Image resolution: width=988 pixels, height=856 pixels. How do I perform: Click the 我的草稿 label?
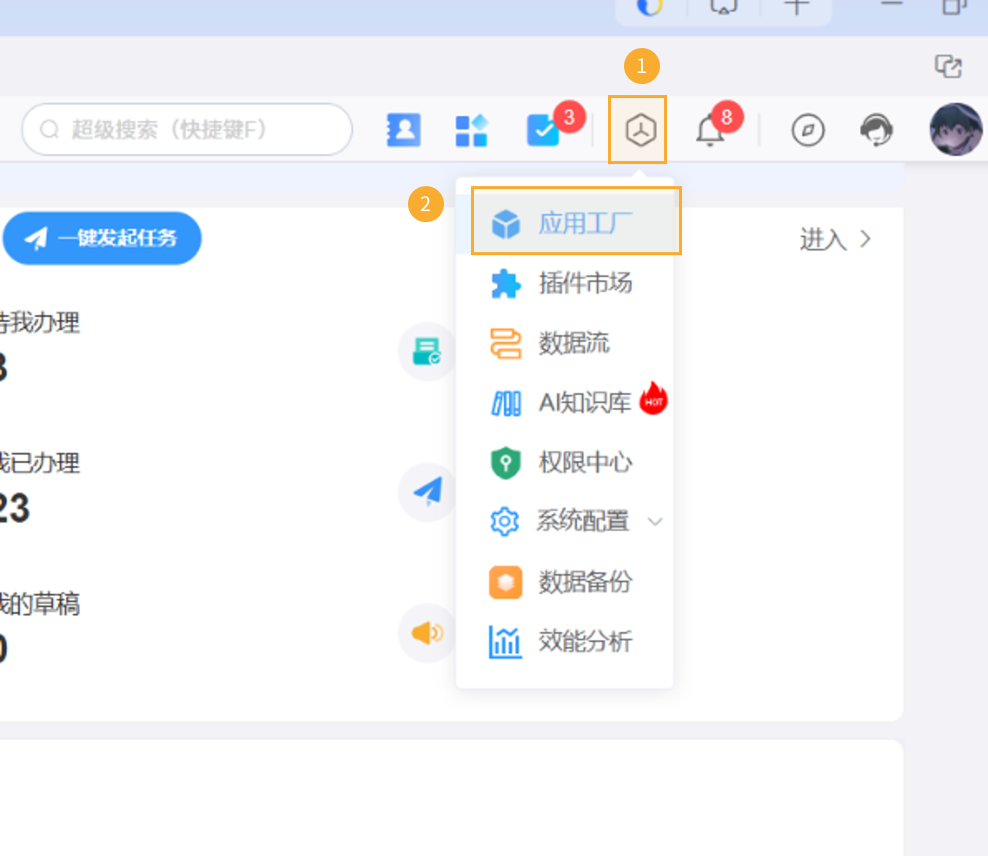[x=39, y=603]
